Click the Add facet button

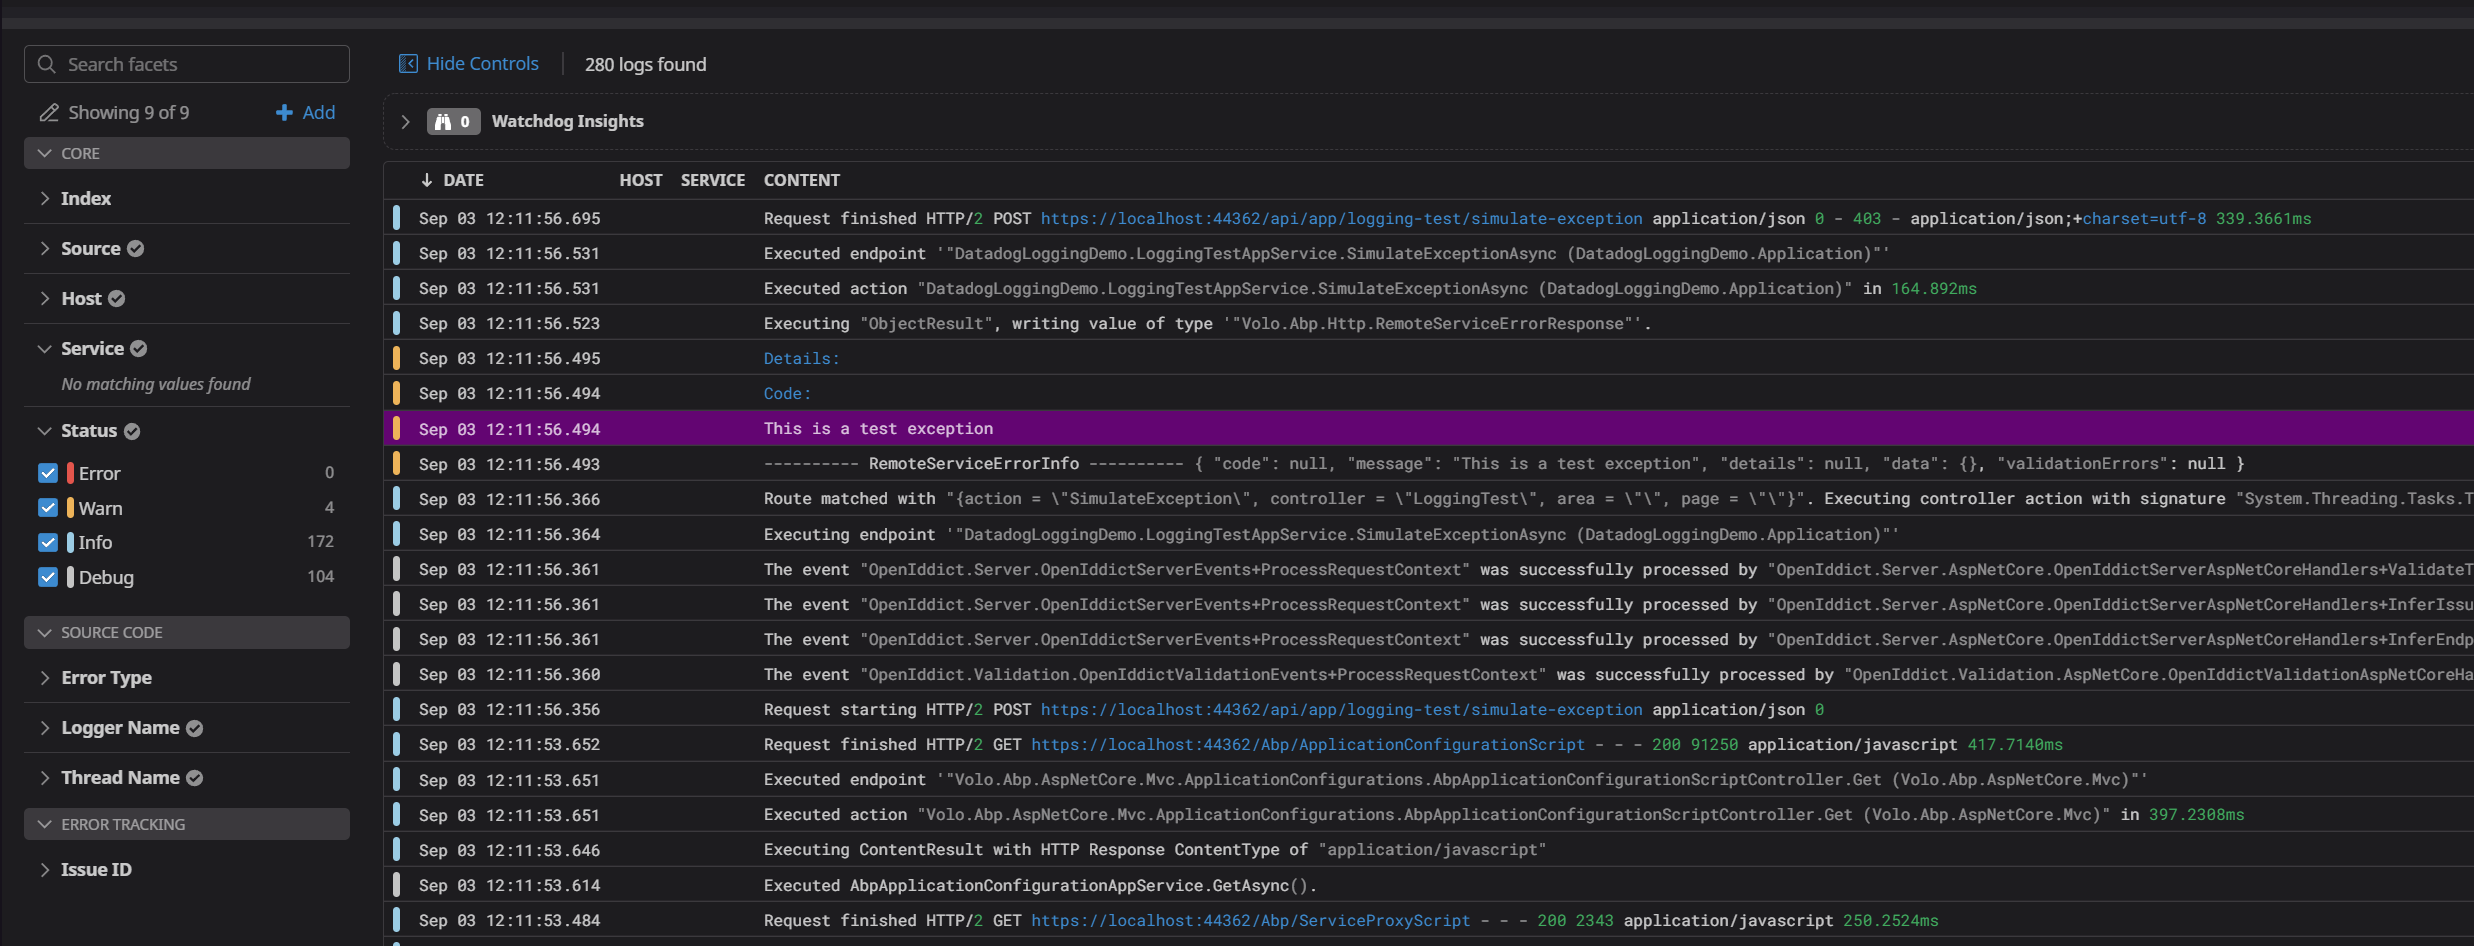point(305,113)
